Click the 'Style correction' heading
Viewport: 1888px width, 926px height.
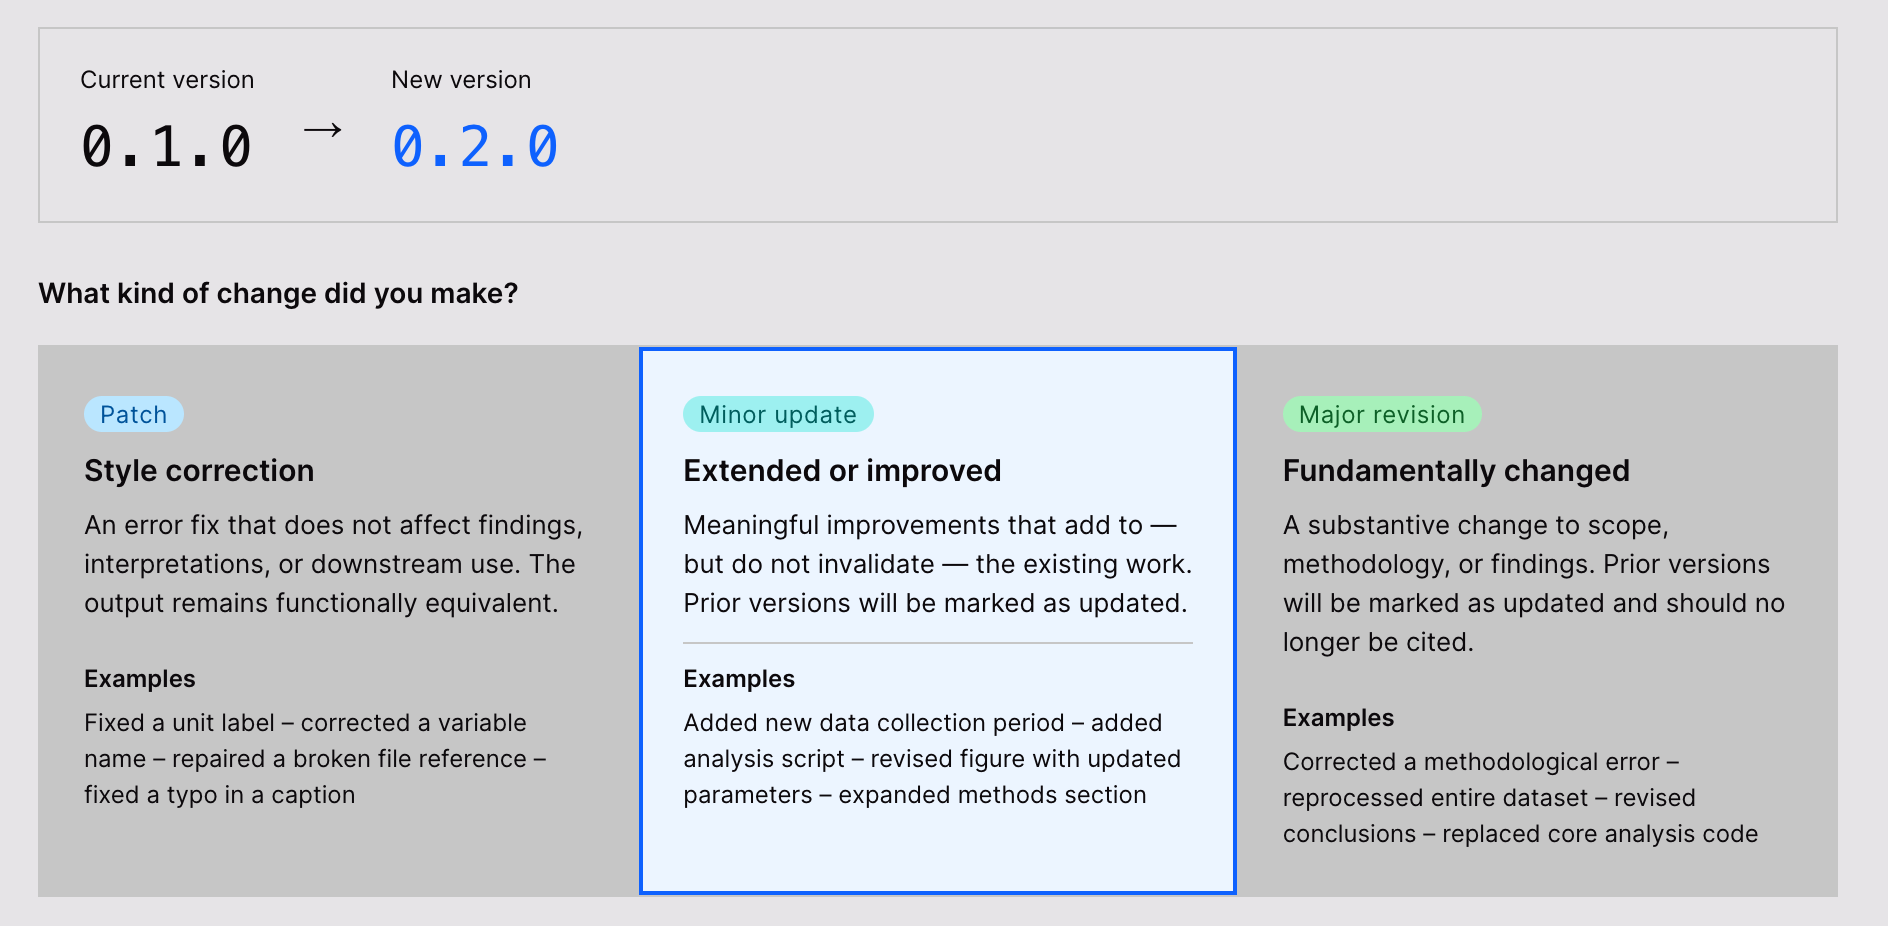click(x=199, y=471)
